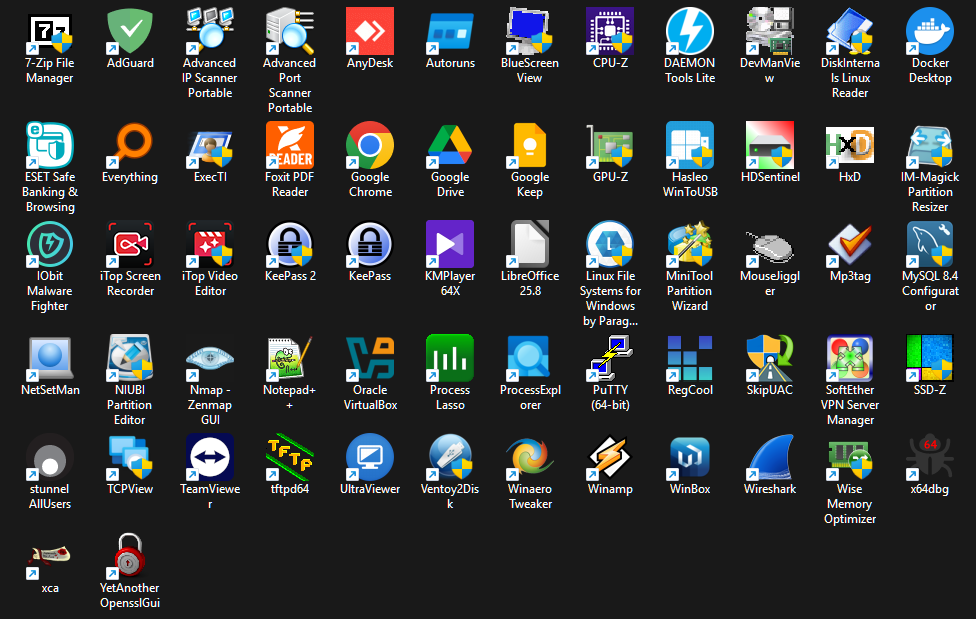Select the Docker Desktop icon
976x619 pixels.
(x=930, y=32)
